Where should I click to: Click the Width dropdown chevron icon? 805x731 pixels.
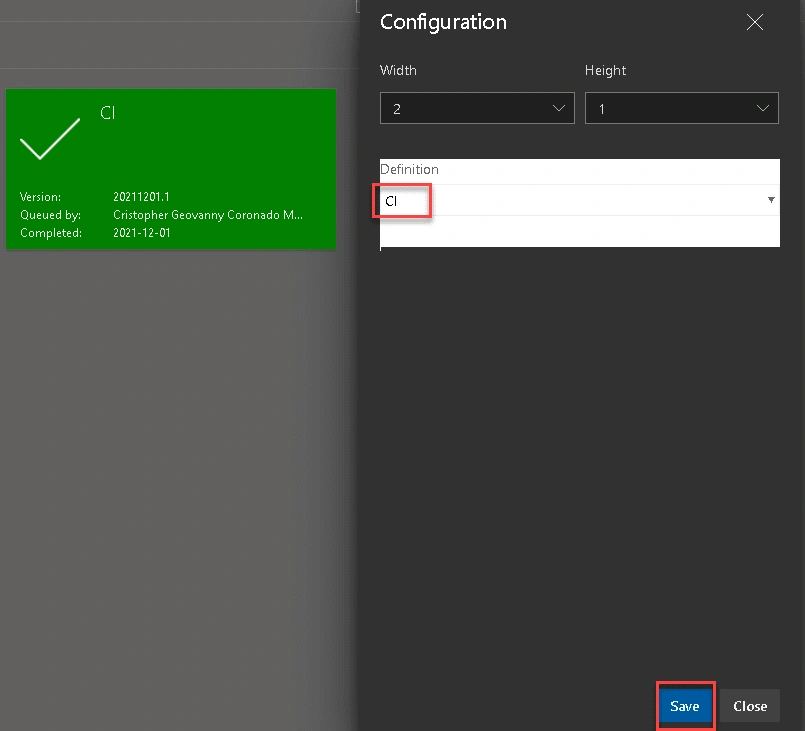(x=559, y=108)
